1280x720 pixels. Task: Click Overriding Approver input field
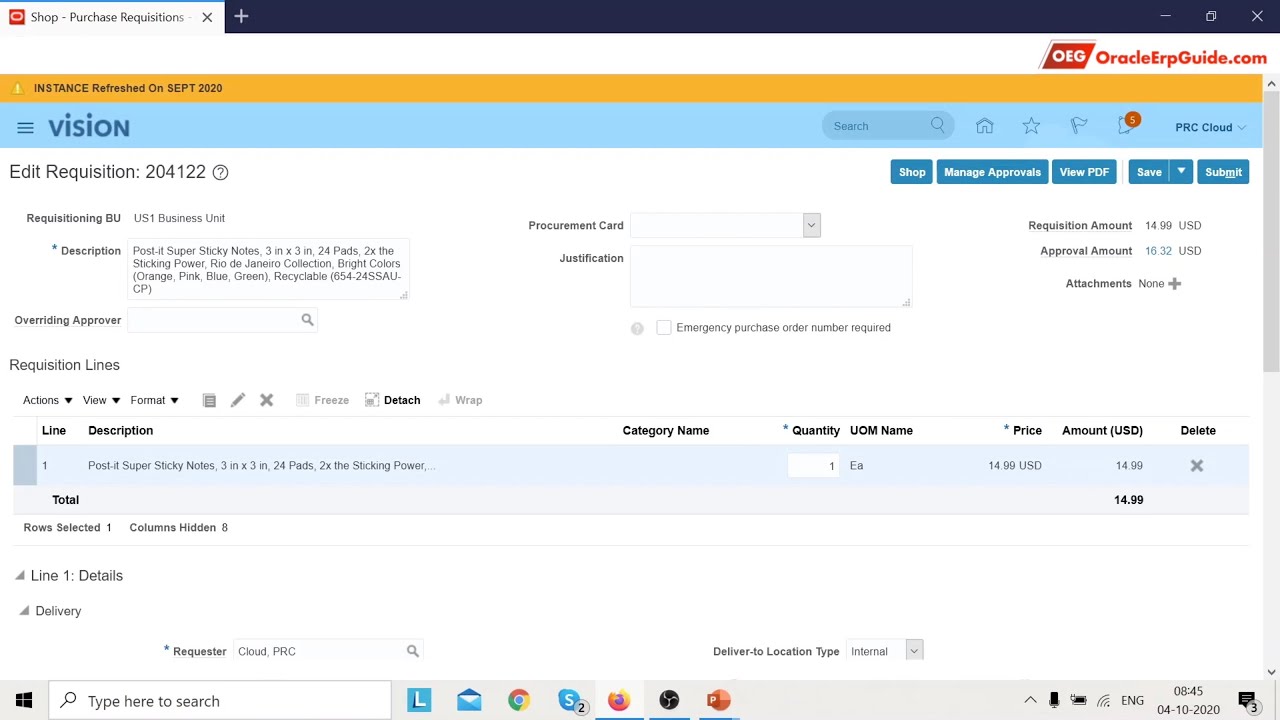(213, 320)
